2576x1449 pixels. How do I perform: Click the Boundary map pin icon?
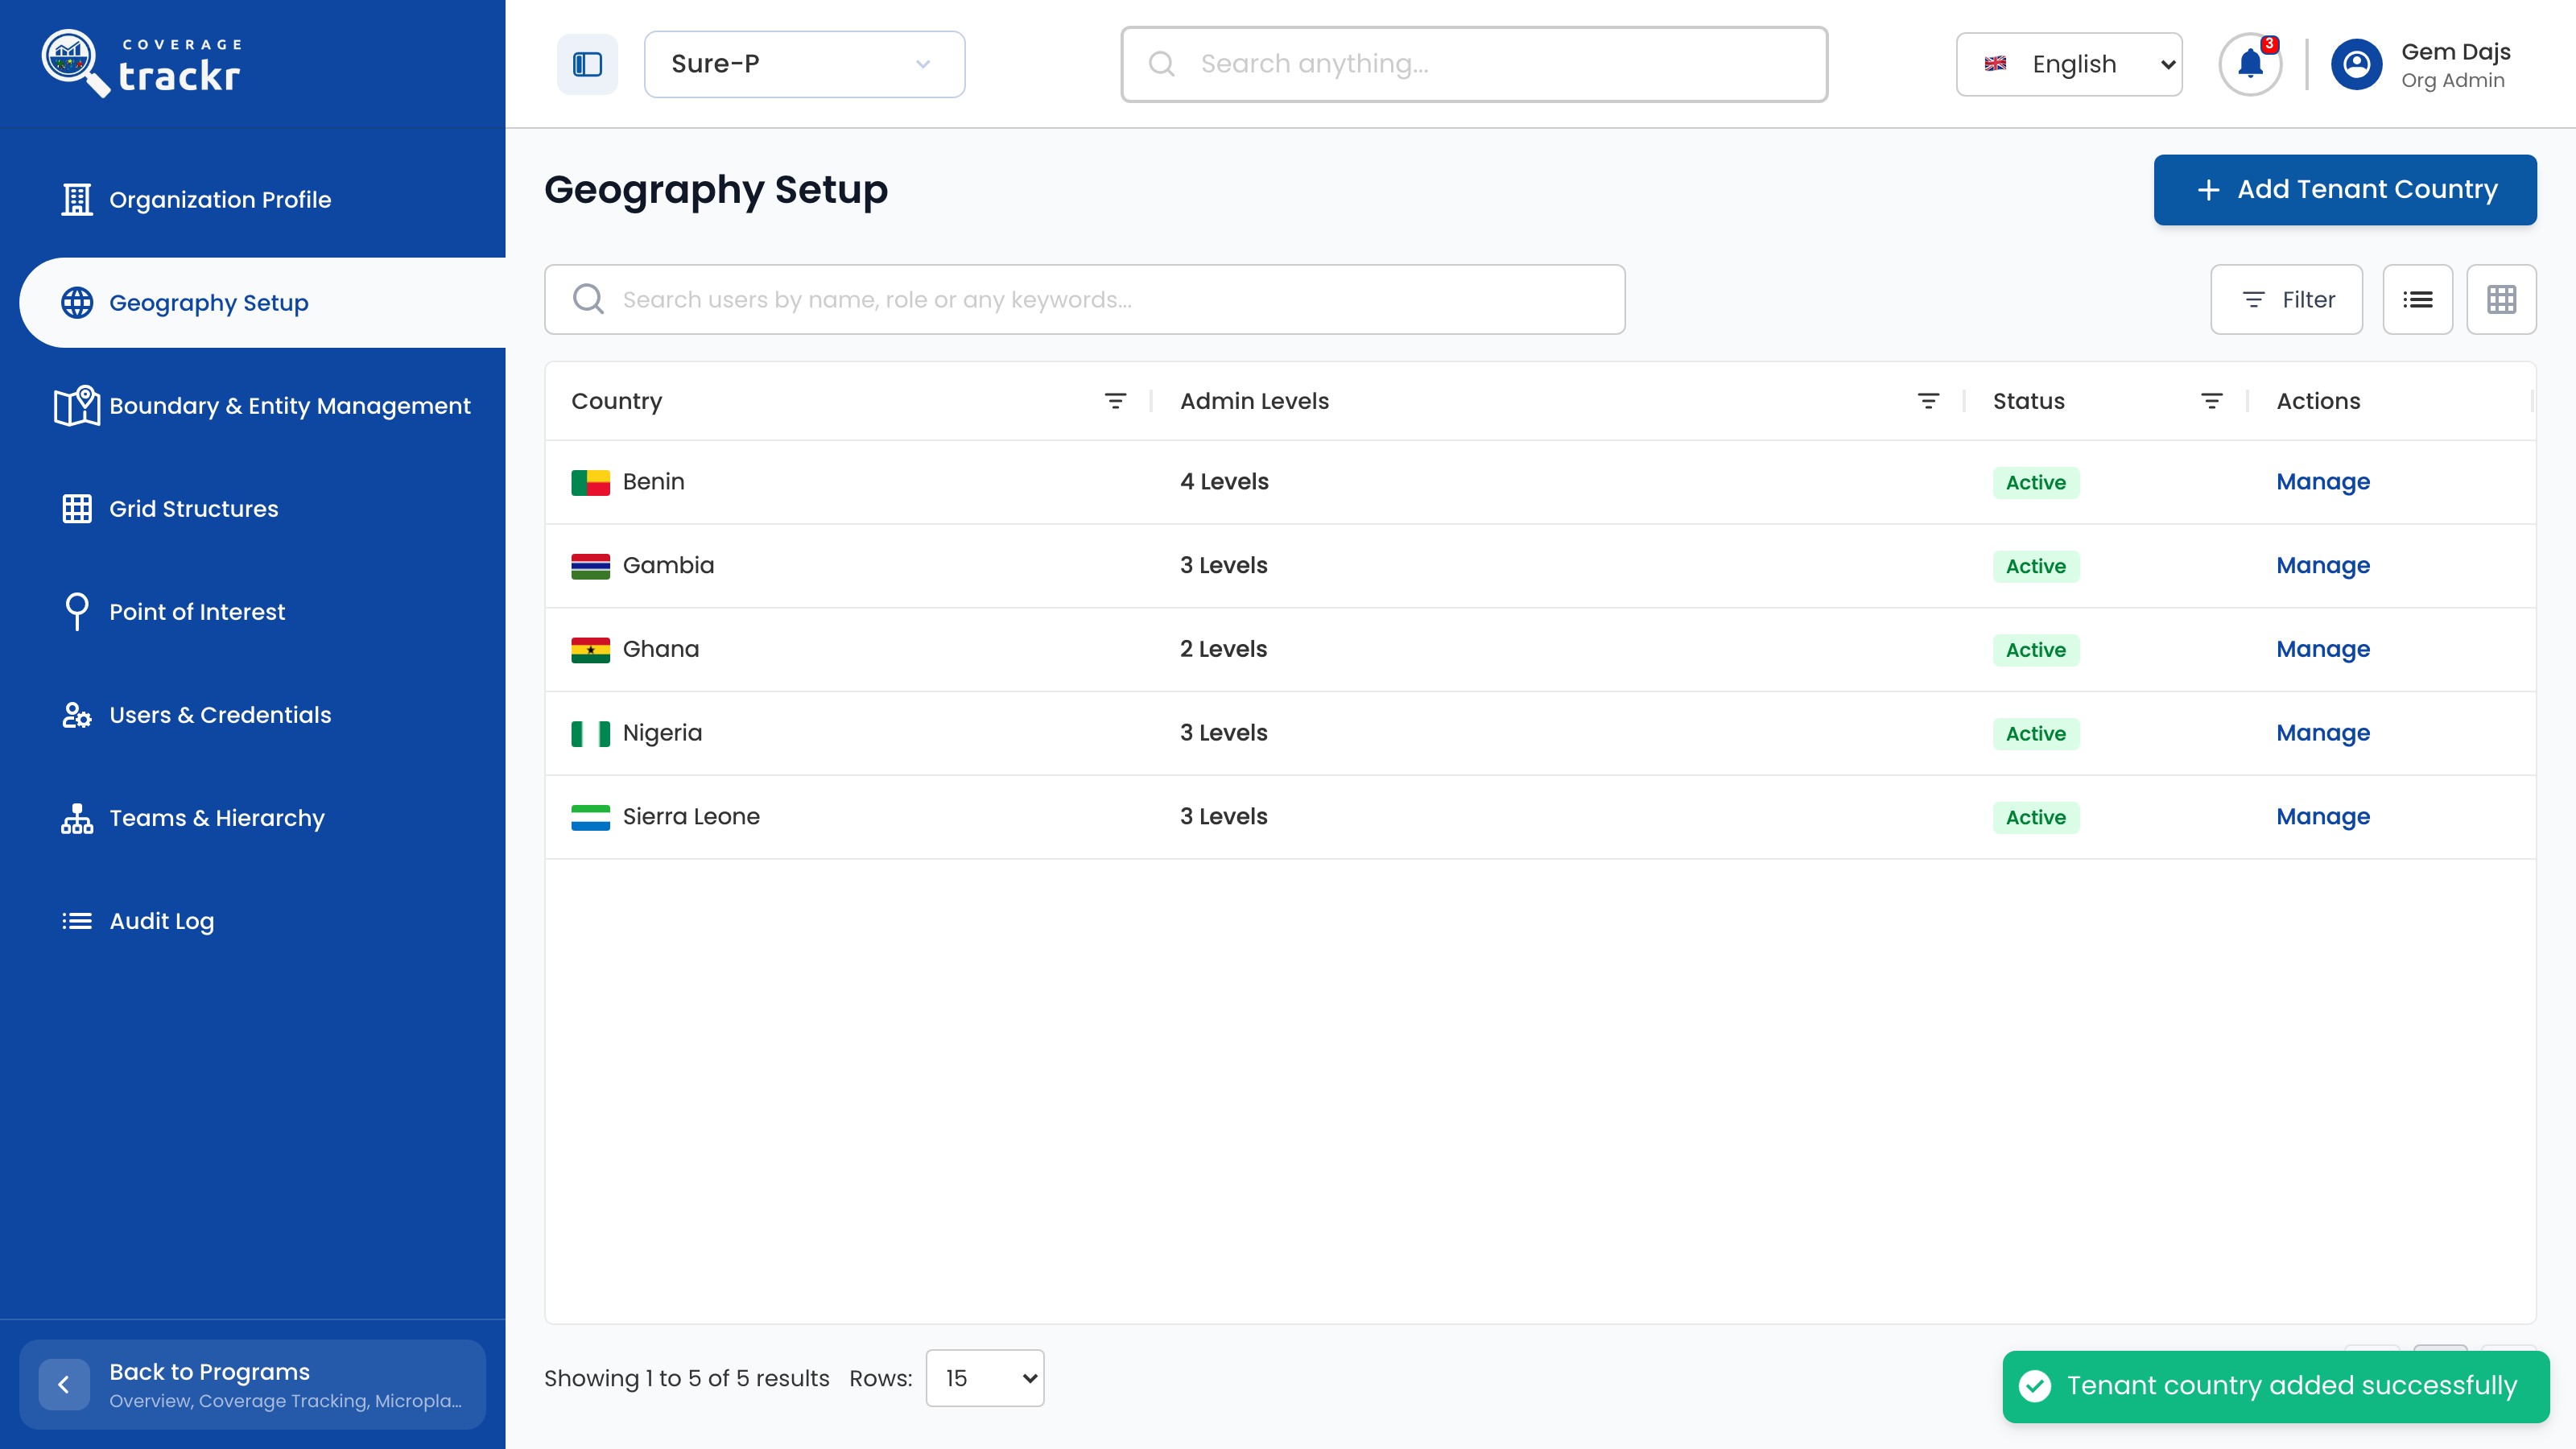coord(77,406)
